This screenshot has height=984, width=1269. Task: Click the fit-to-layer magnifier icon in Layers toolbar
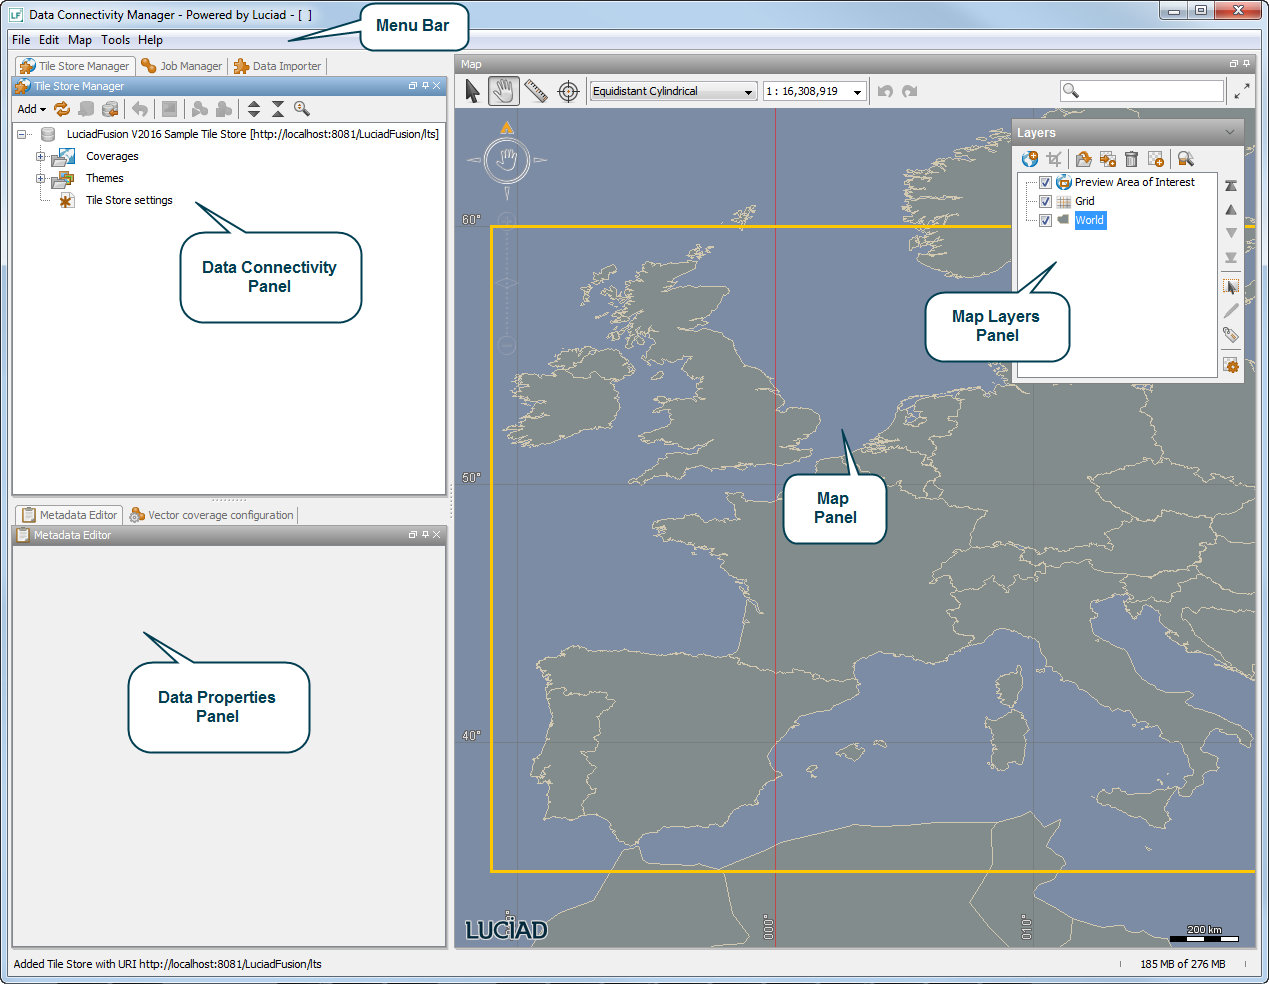(1186, 159)
